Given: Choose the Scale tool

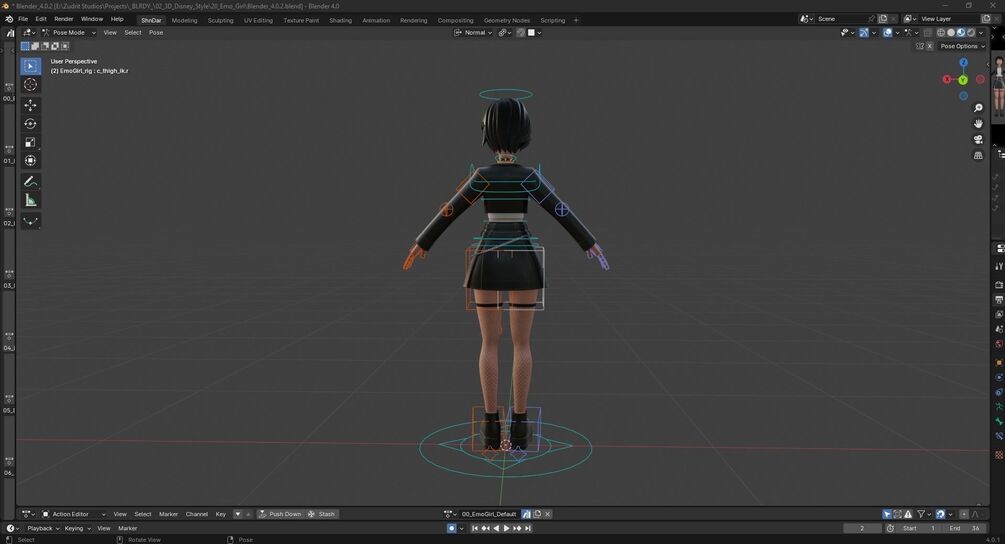Looking at the screenshot, I should (x=30, y=142).
